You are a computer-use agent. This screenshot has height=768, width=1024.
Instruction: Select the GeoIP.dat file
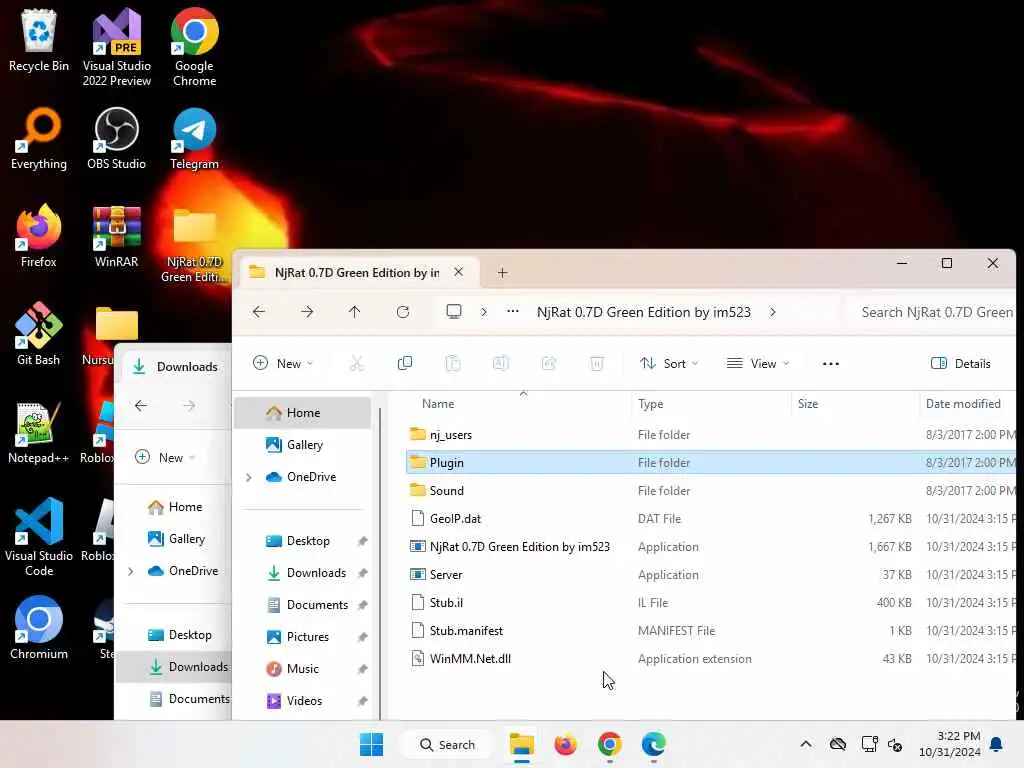pyautogui.click(x=711, y=519)
